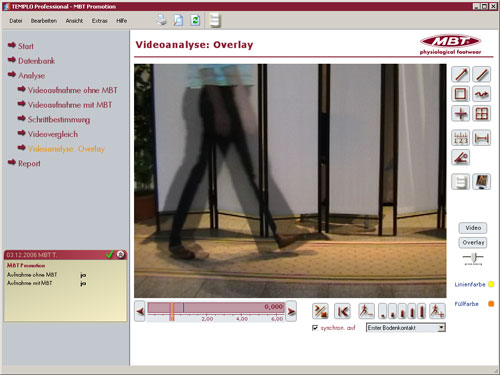The height and width of the screenshot is (375, 500).
Task: Click the runner plus button
Action: pyautogui.click(x=437, y=311)
